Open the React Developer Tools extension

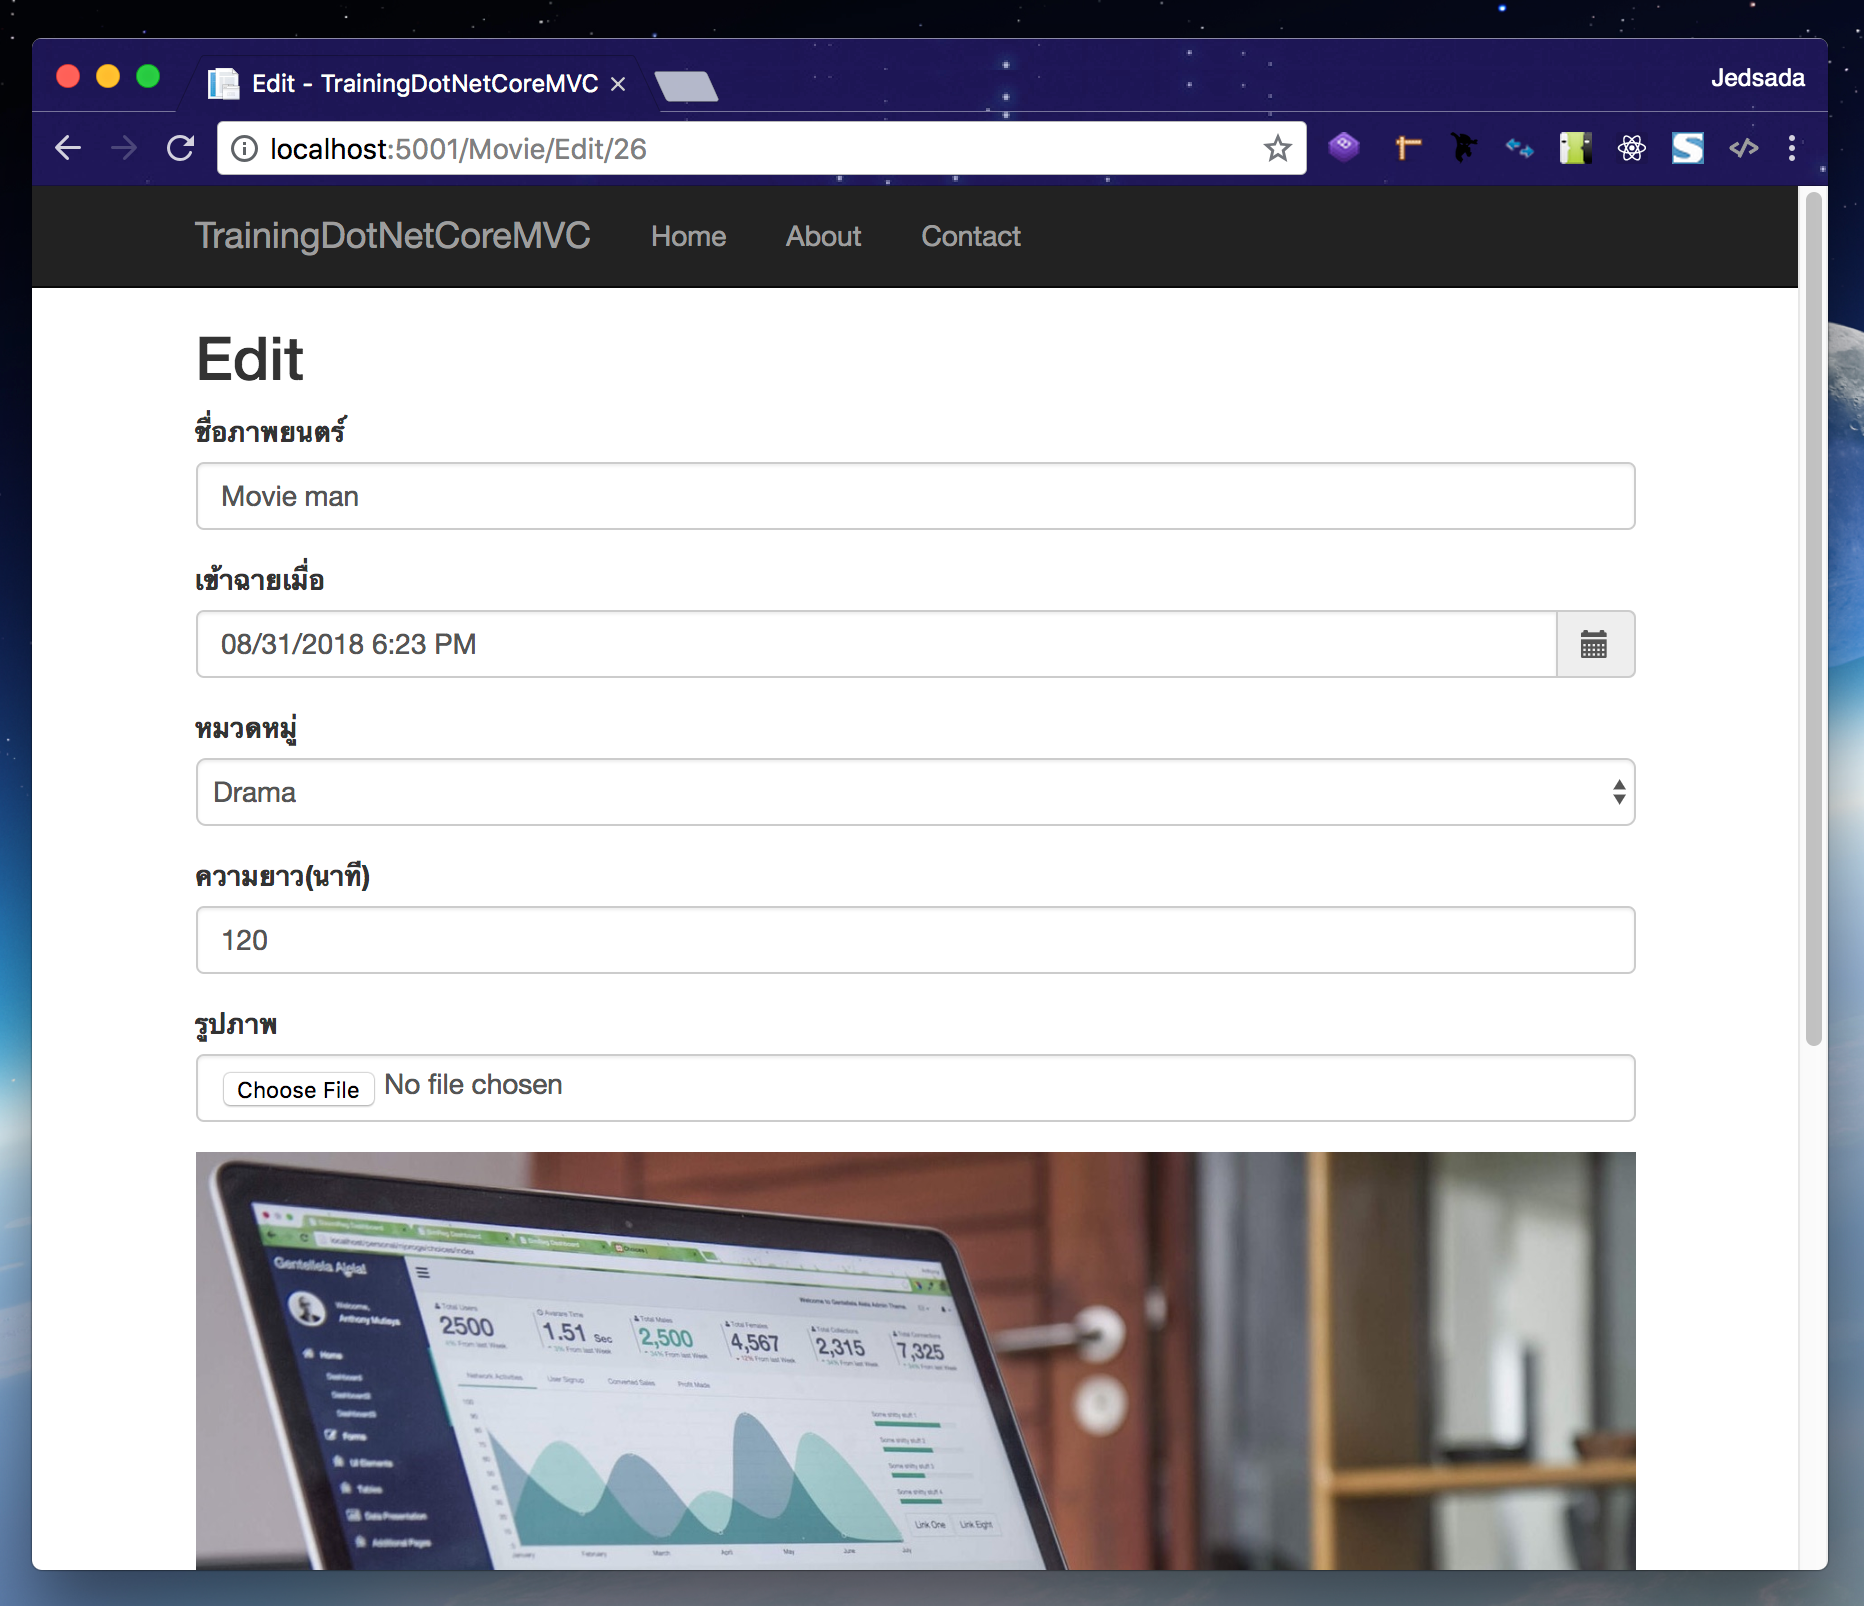[x=1631, y=148]
